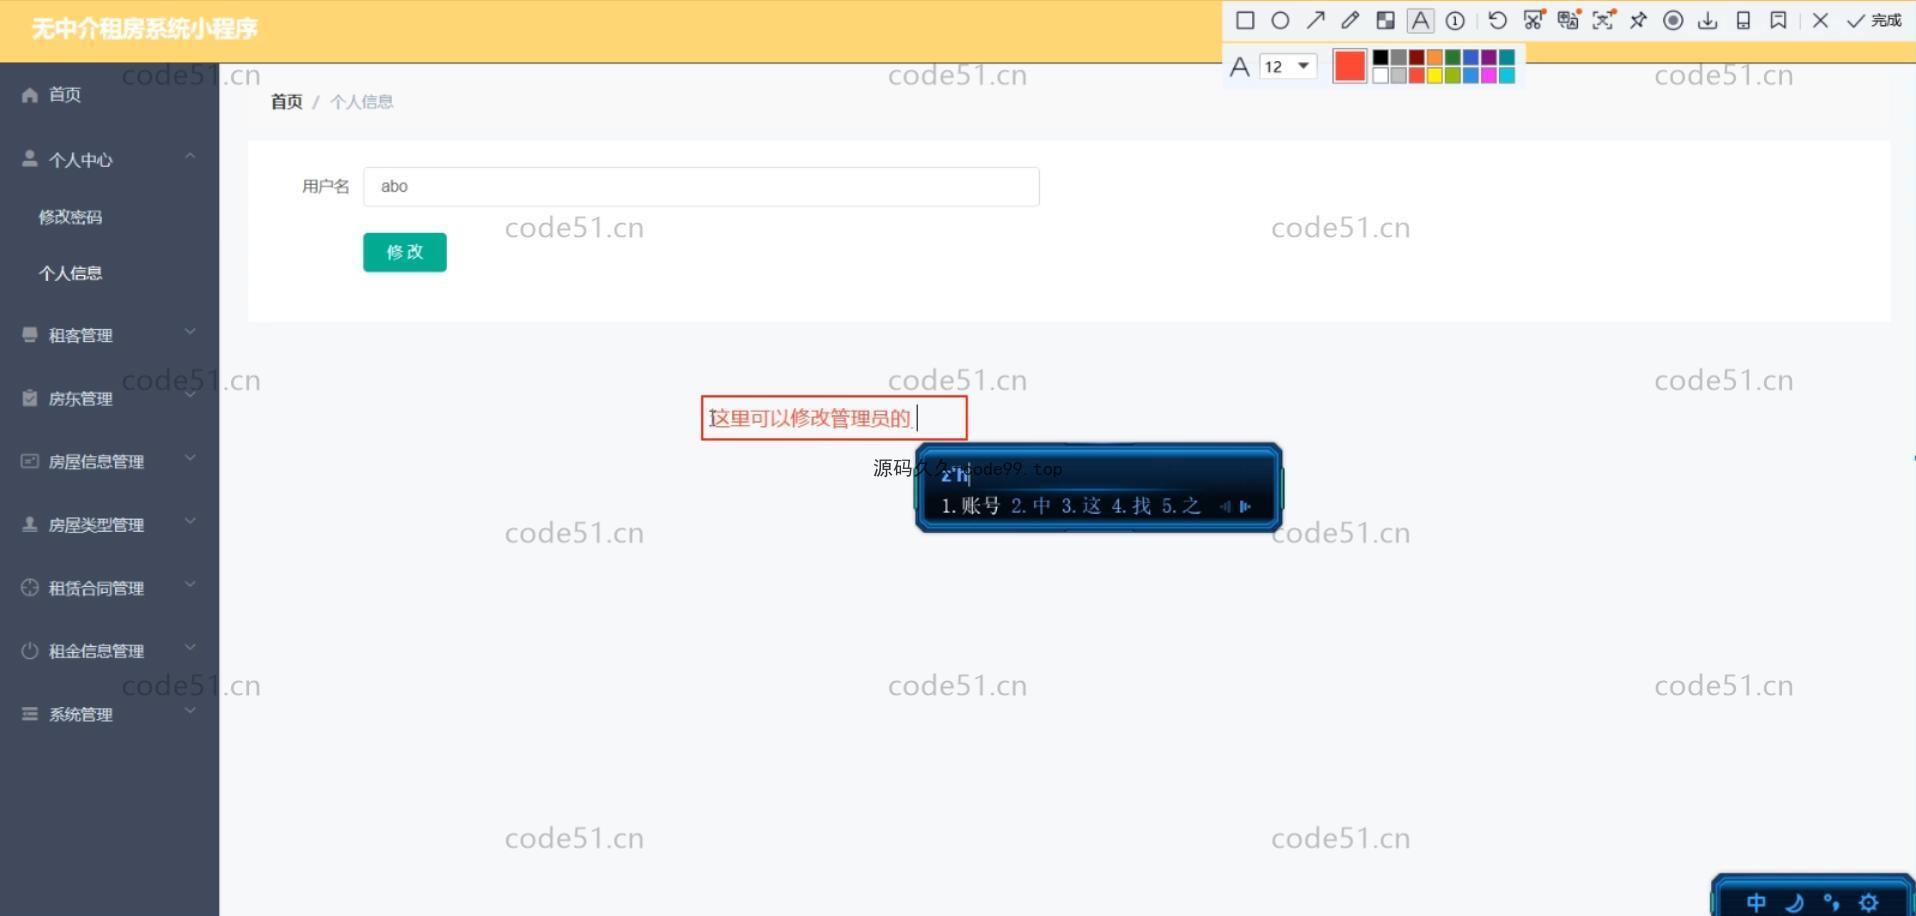Select the numbered step marker tool
The width and height of the screenshot is (1916, 916).
tap(1455, 20)
